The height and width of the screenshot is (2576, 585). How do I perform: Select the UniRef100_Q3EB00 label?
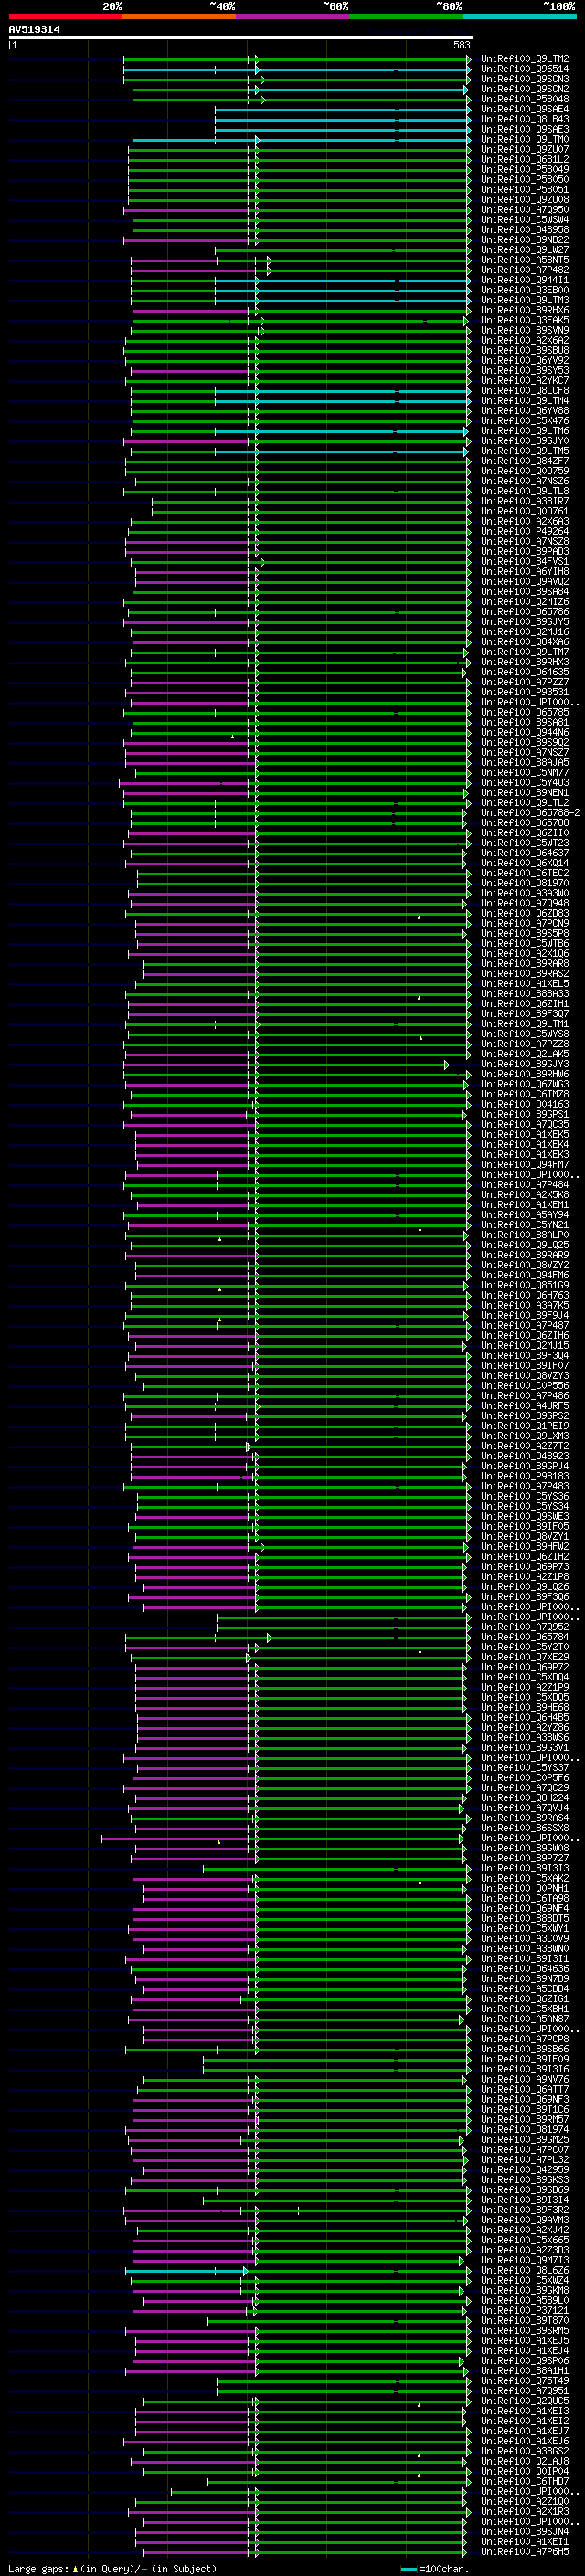click(x=525, y=290)
